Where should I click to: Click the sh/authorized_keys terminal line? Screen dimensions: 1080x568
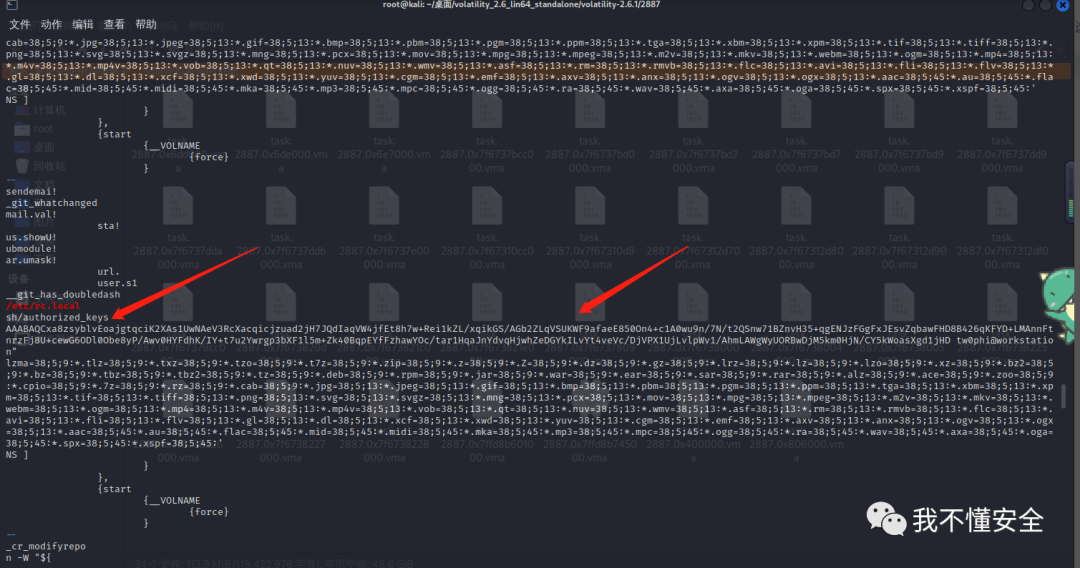57,317
